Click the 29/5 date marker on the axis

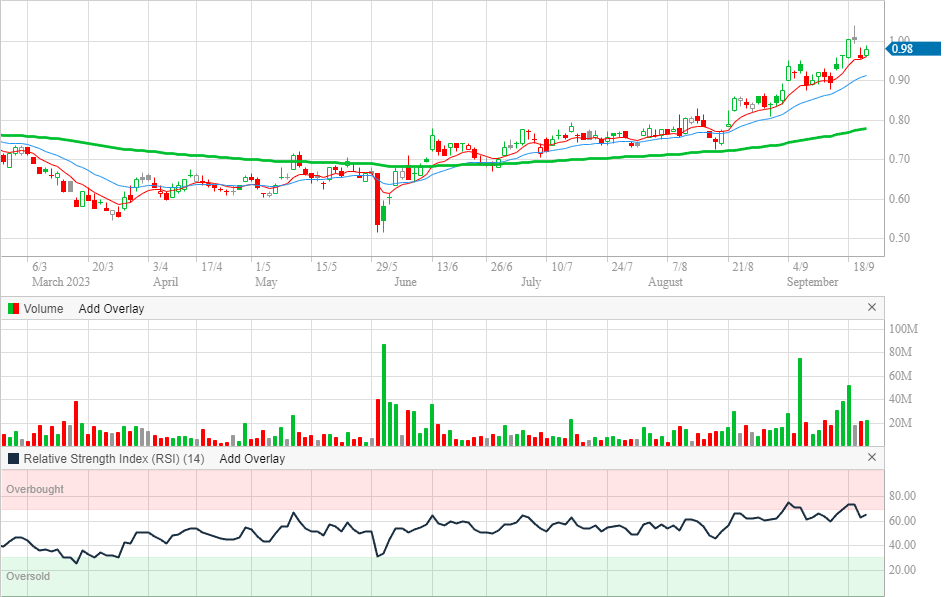tap(387, 267)
